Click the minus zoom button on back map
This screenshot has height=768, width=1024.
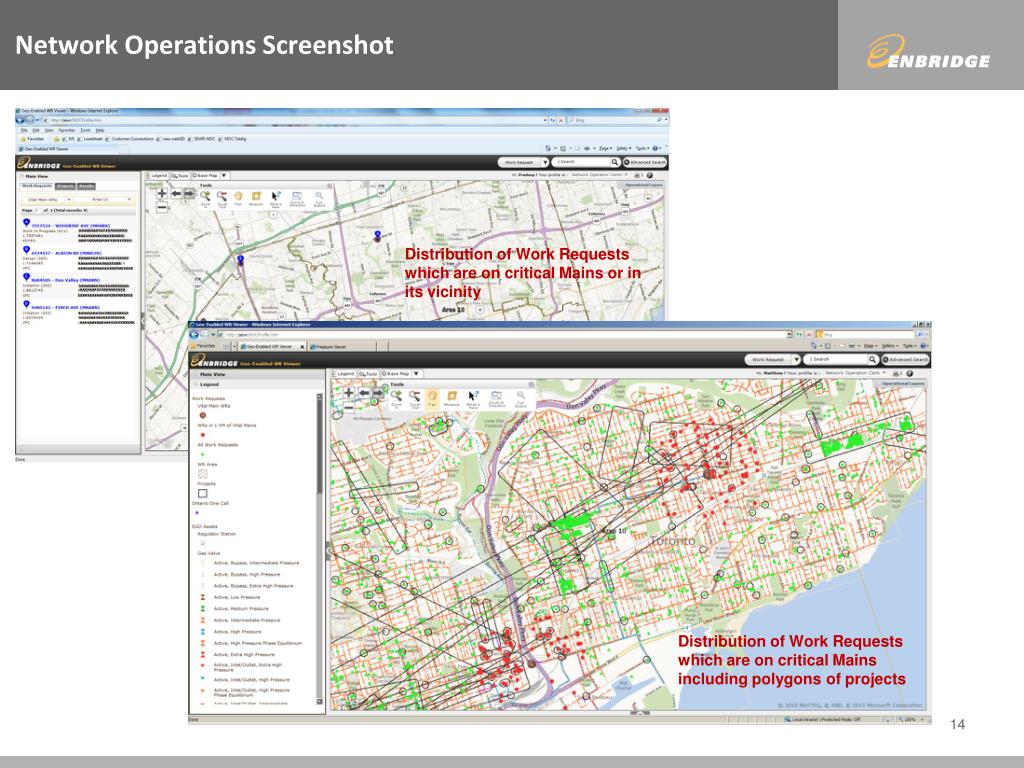click(162, 208)
